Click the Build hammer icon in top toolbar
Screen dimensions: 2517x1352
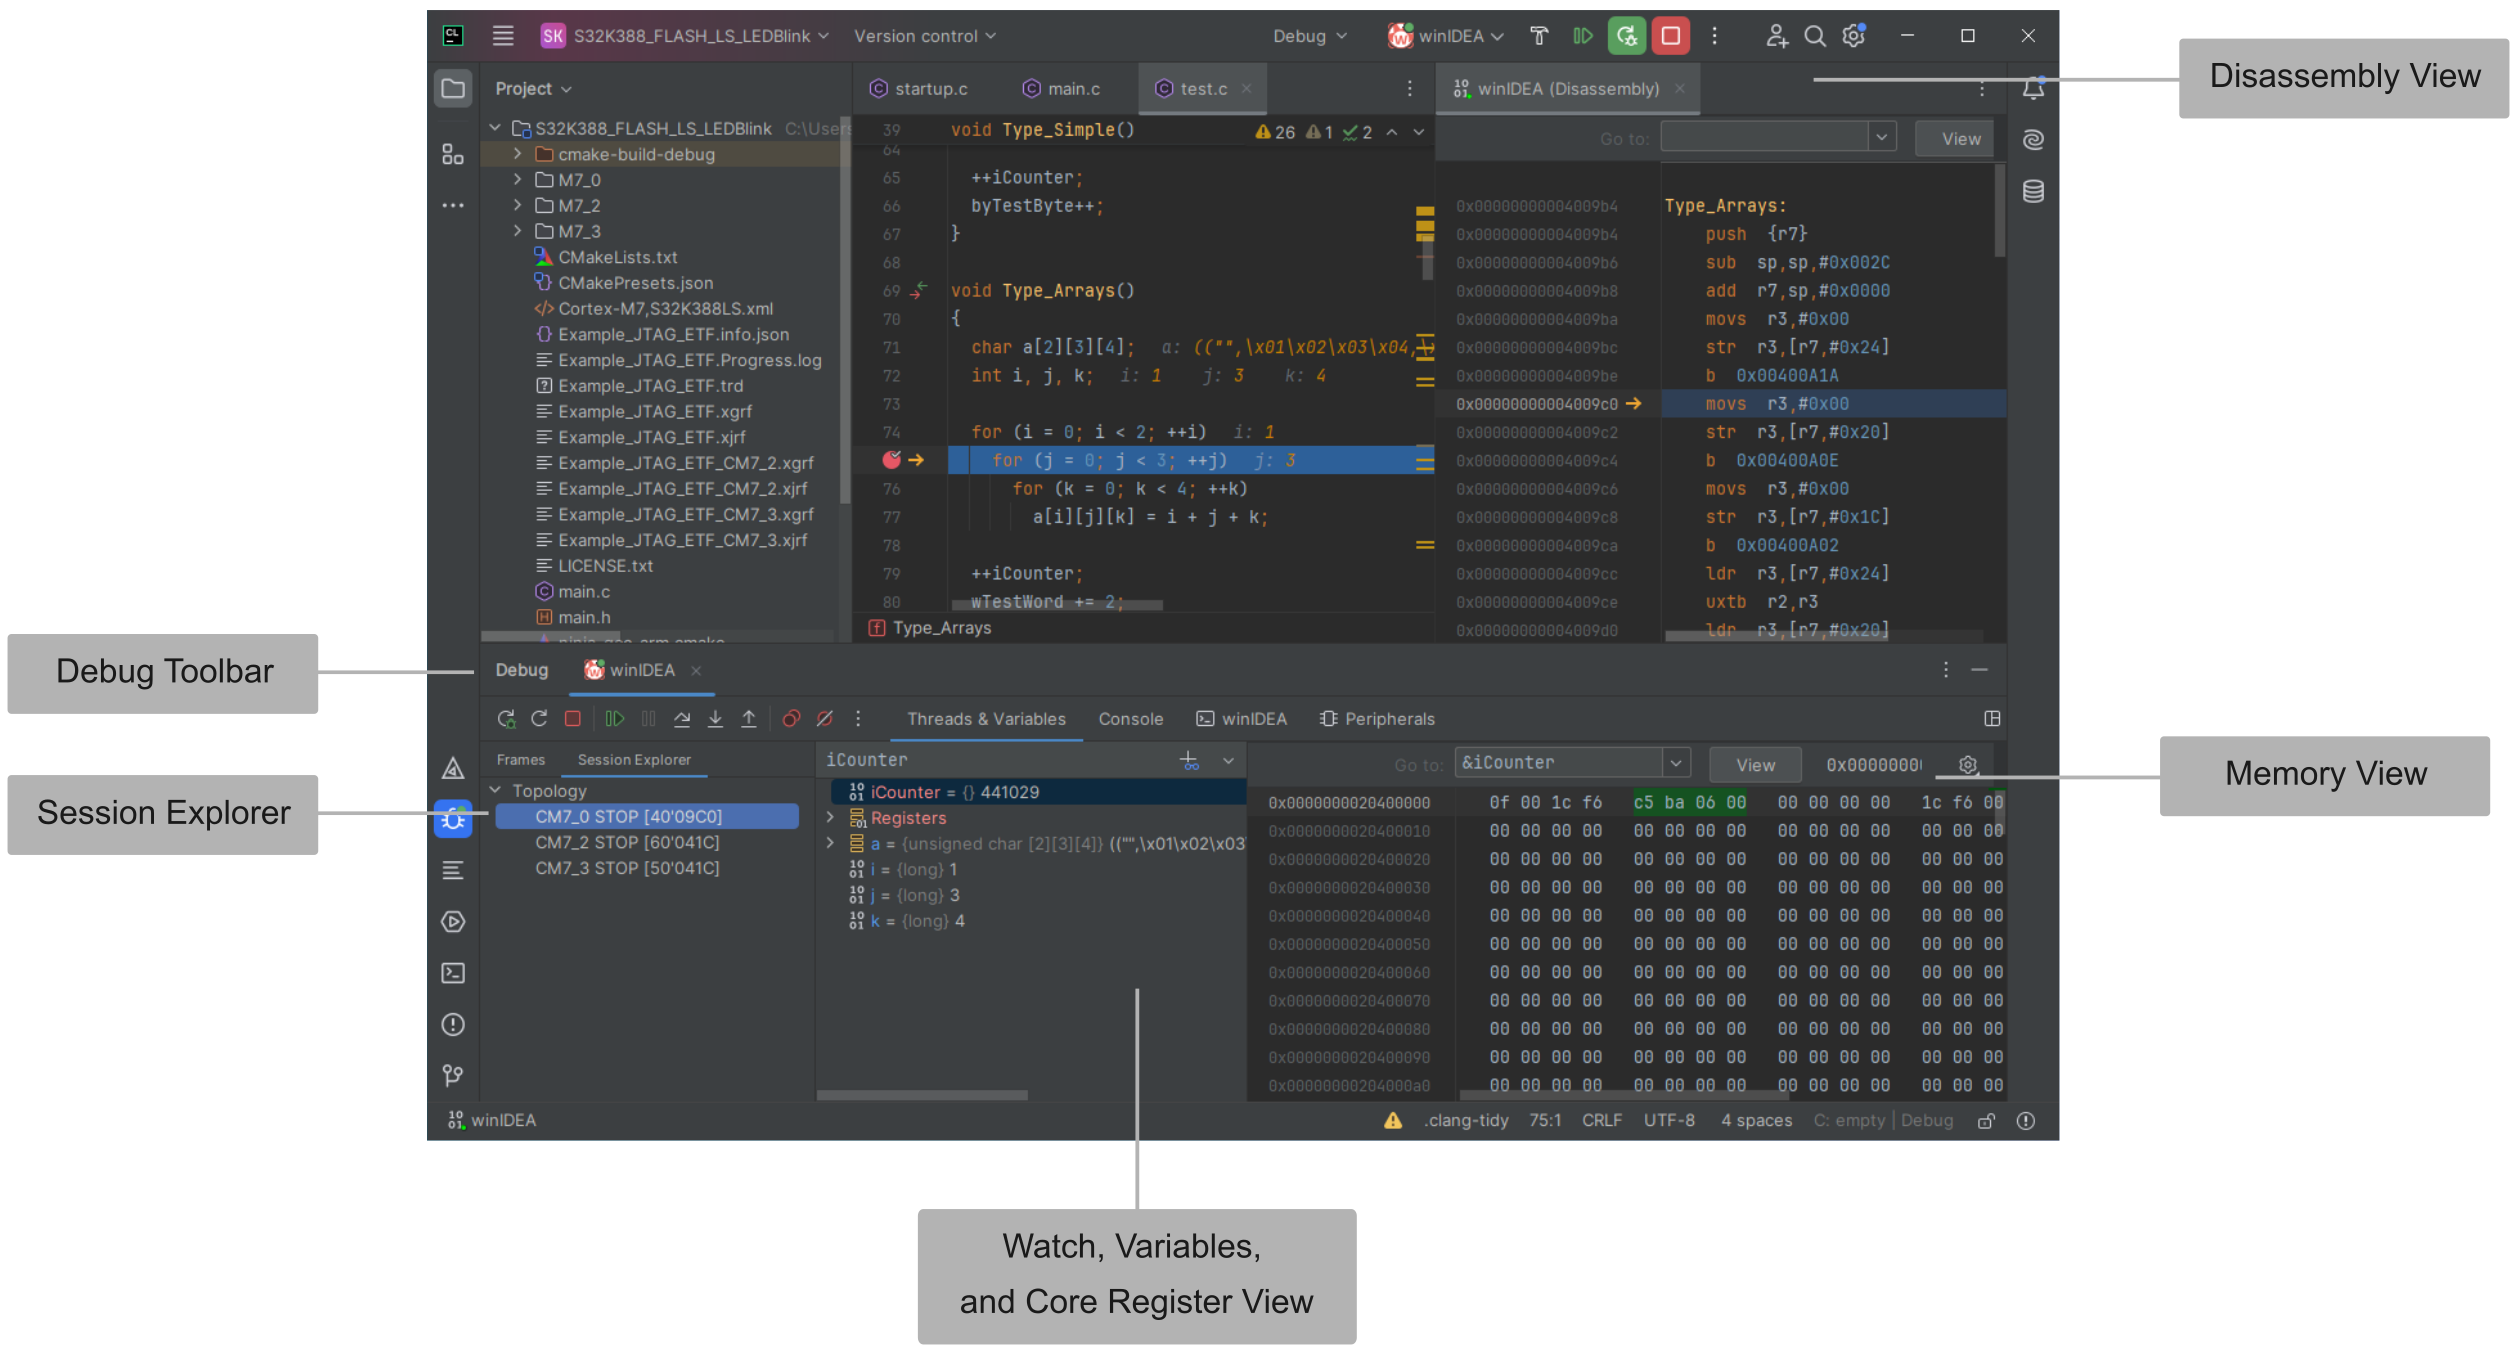point(1539,36)
